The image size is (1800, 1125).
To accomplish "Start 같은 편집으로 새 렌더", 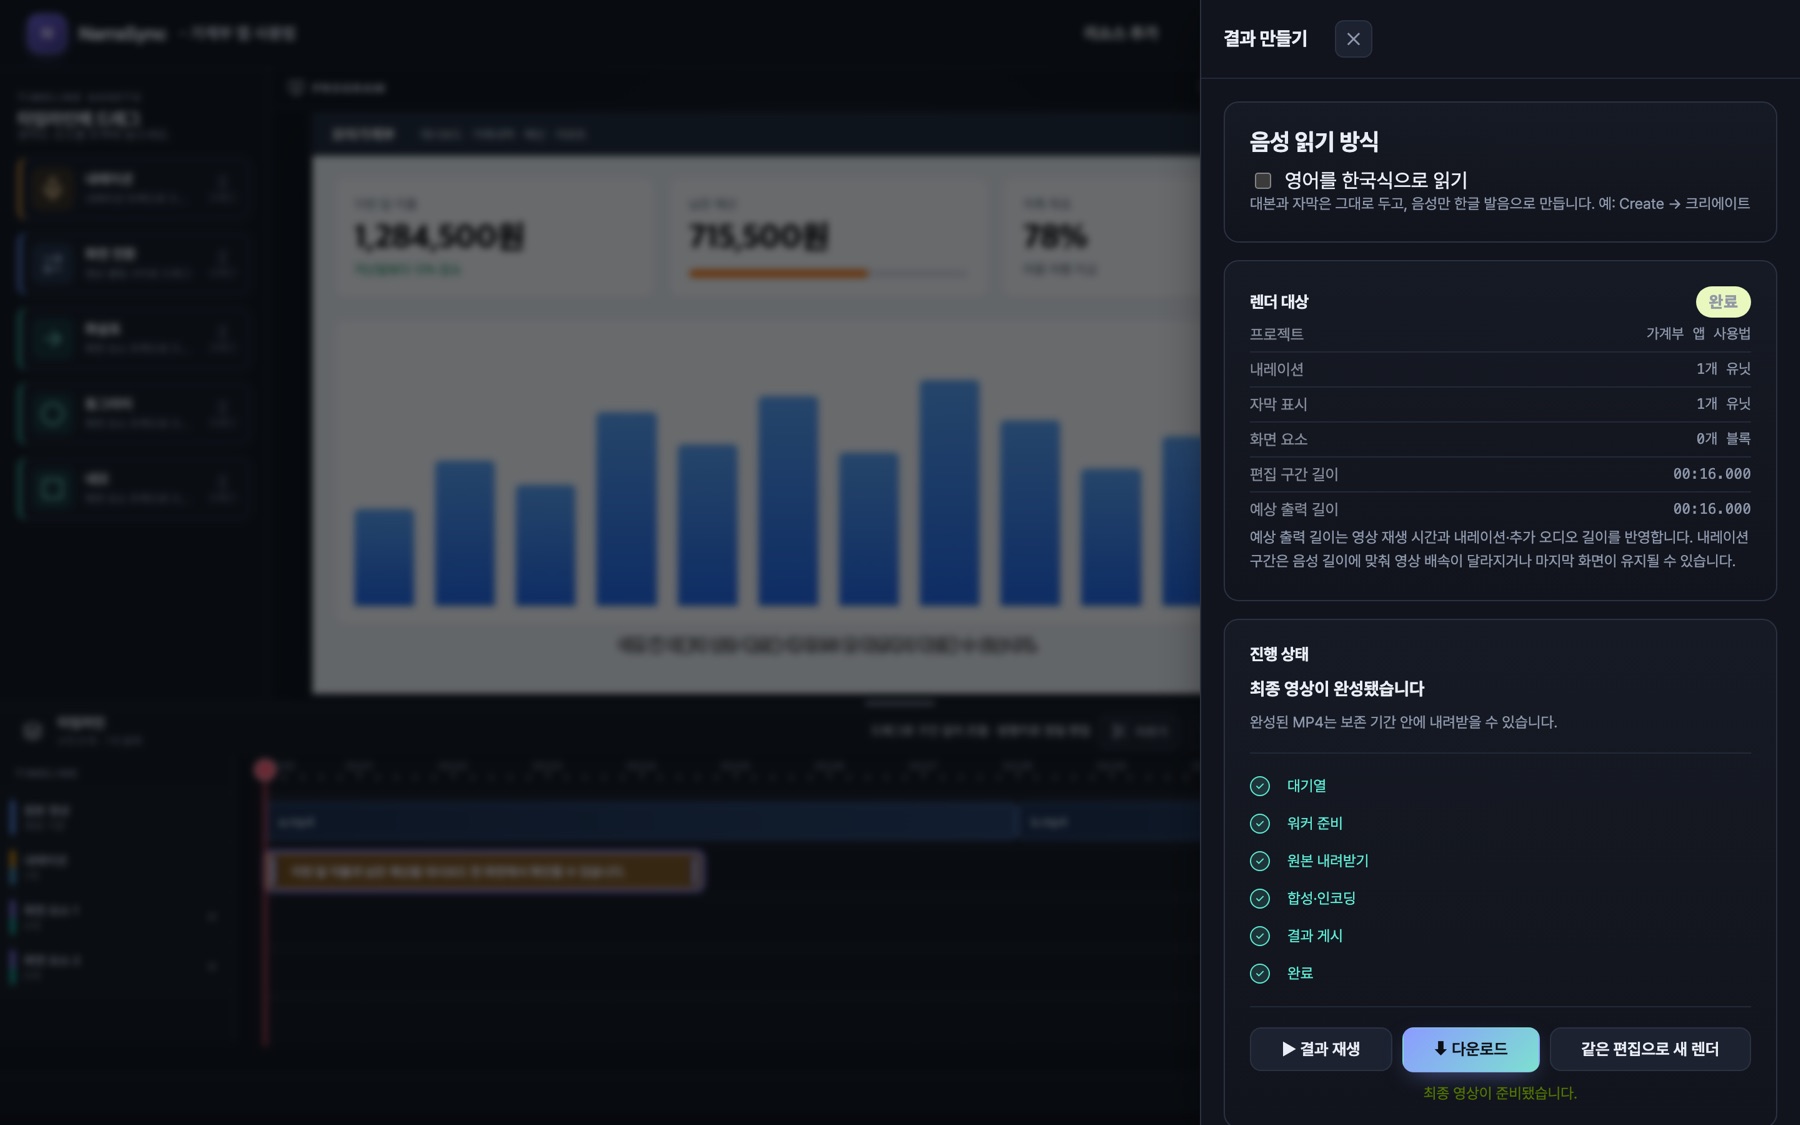I will pos(1650,1049).
